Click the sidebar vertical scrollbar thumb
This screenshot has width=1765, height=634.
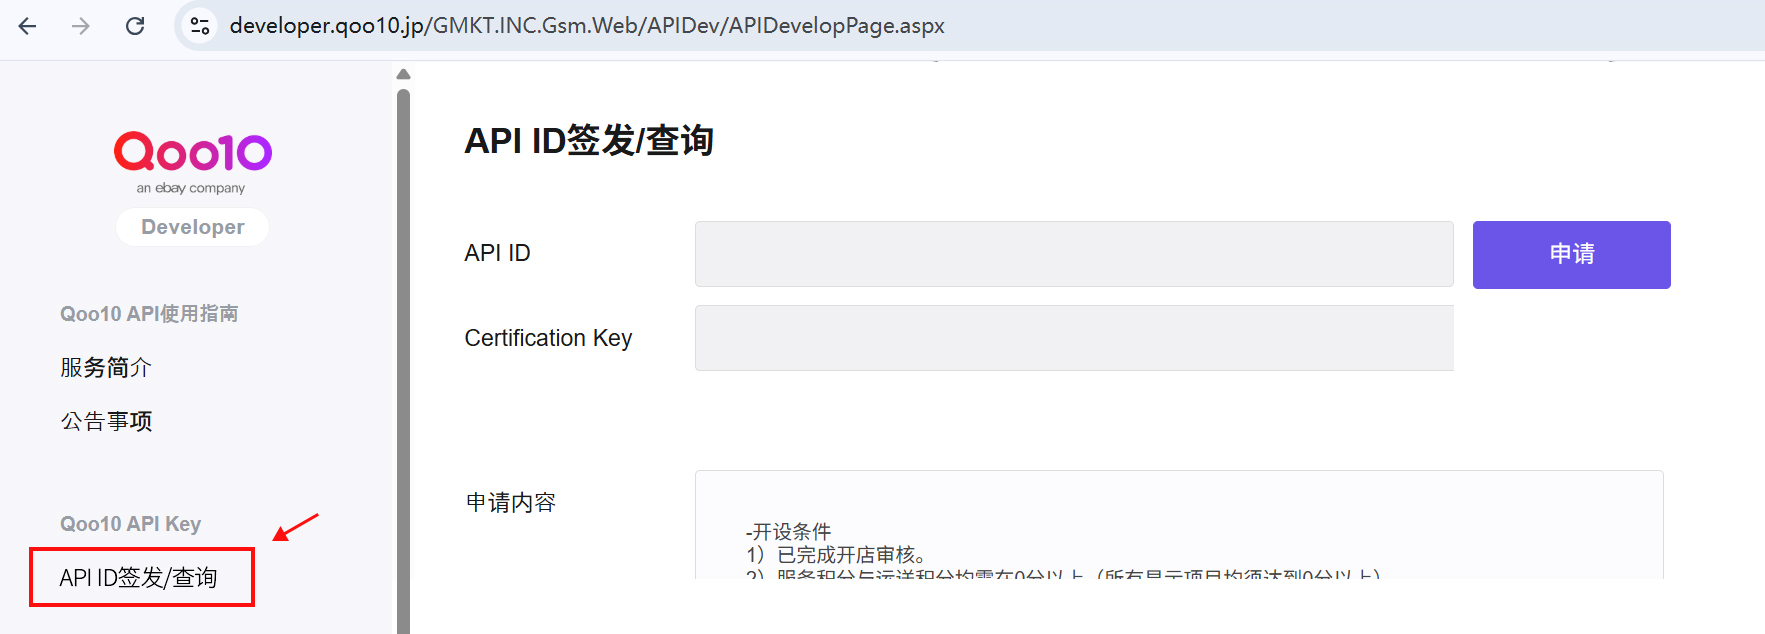[x=403, y=360]
